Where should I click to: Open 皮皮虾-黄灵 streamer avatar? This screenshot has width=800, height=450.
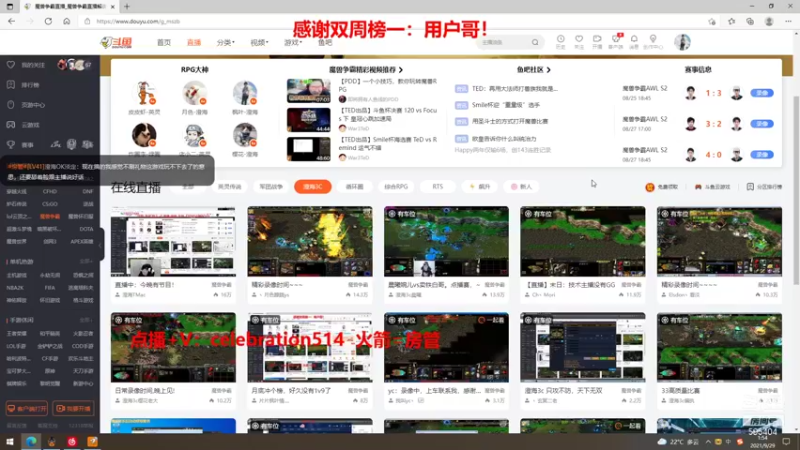point(144,93)
